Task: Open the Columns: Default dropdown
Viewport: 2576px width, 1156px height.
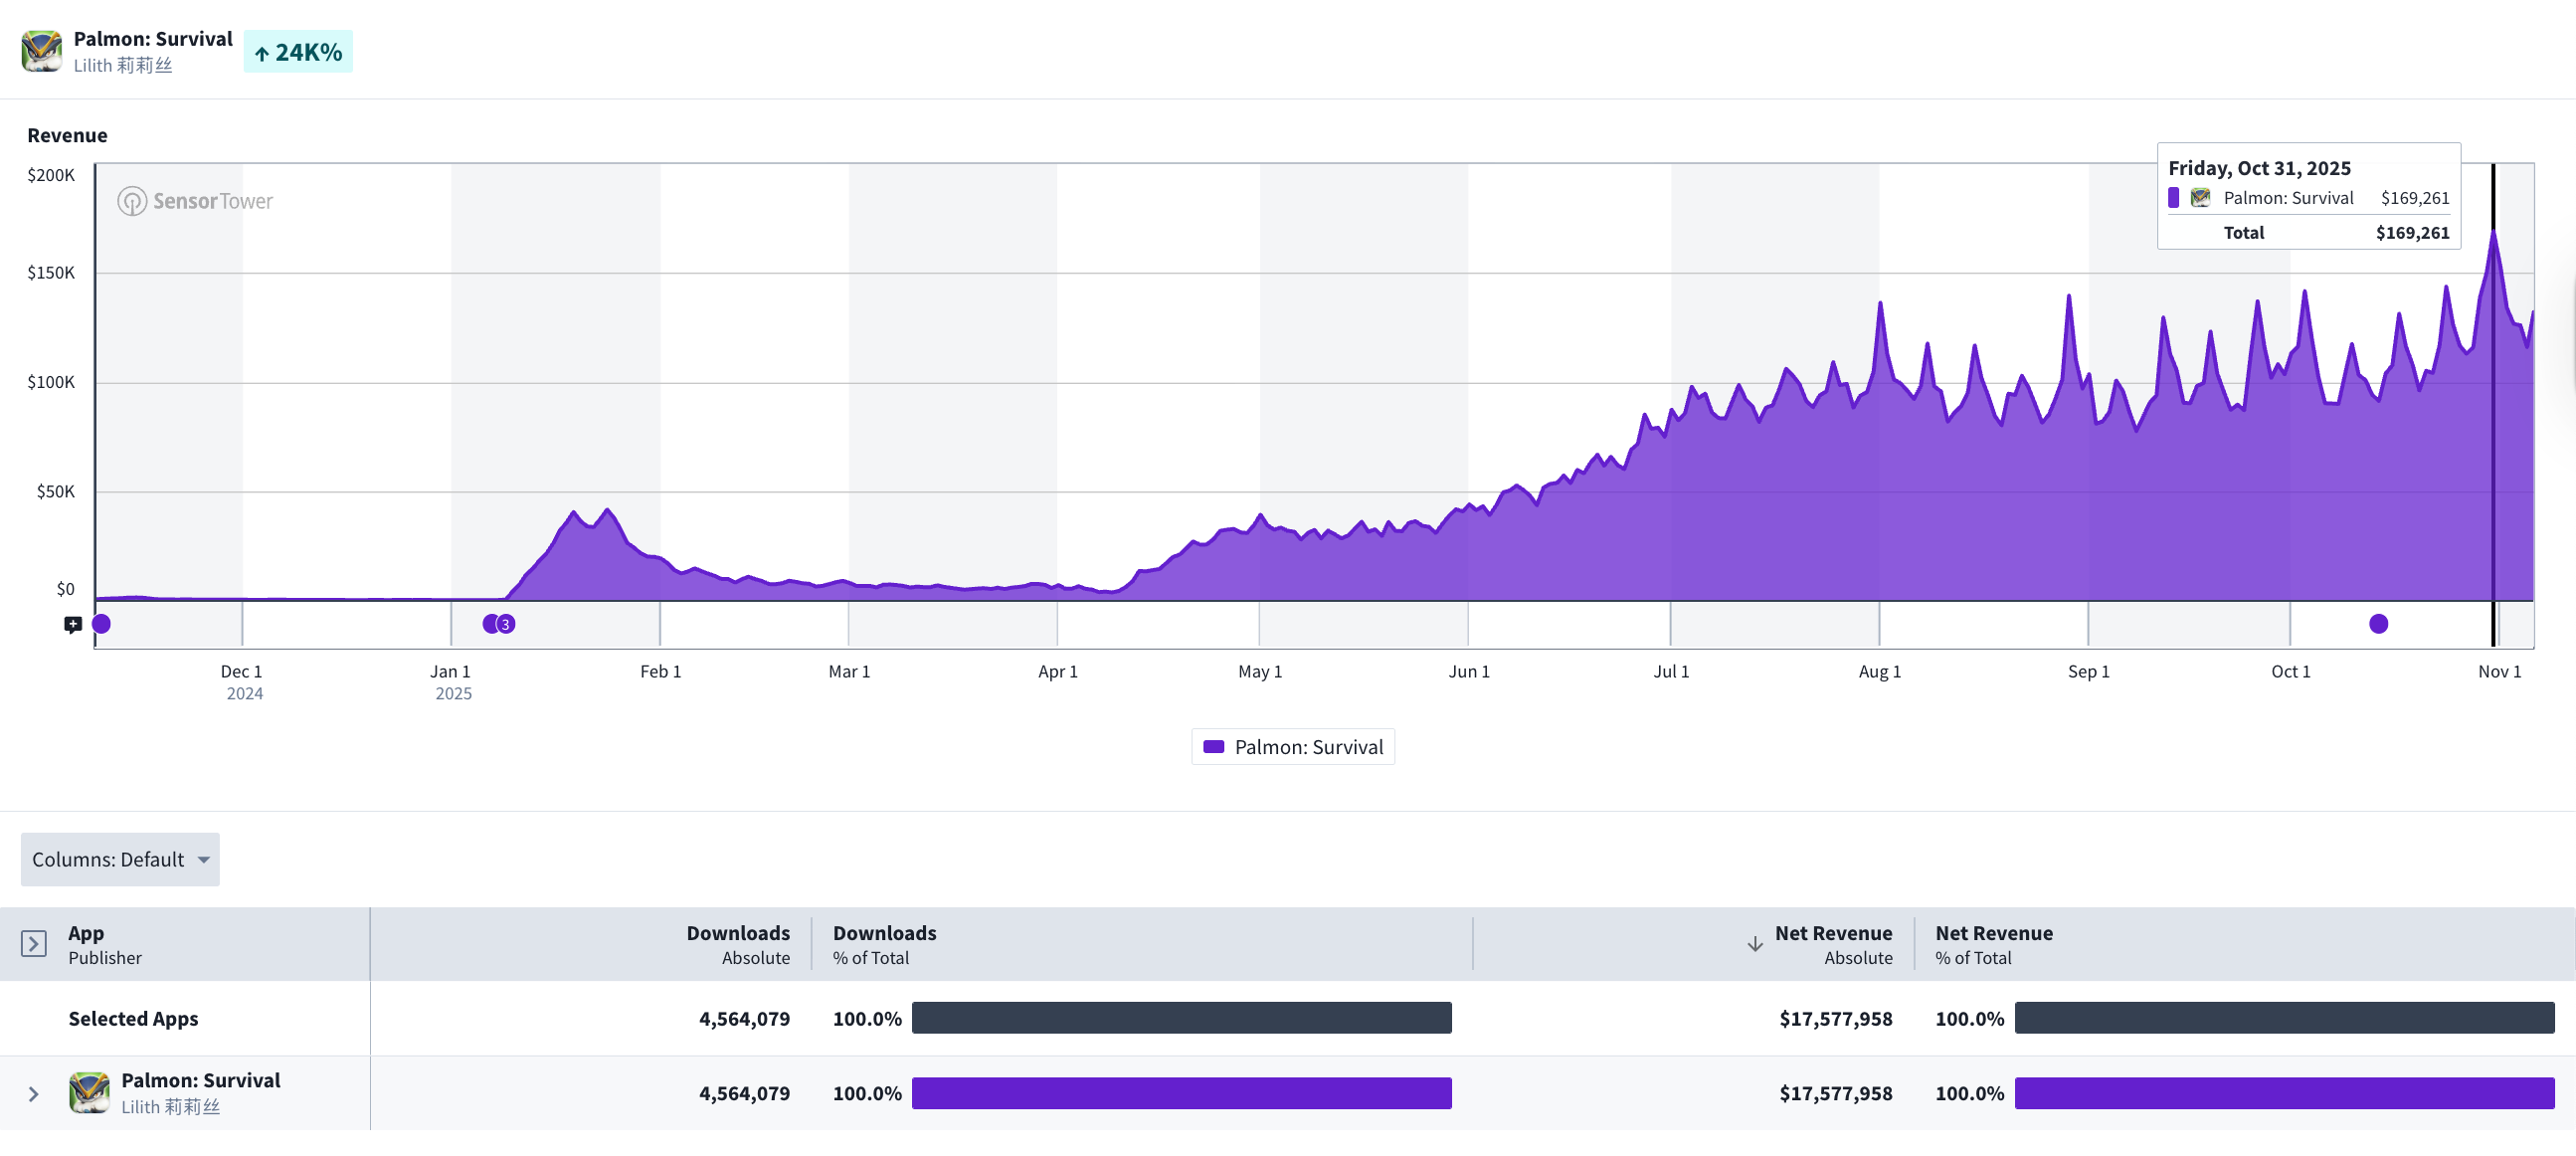Action: click(120, 859)
